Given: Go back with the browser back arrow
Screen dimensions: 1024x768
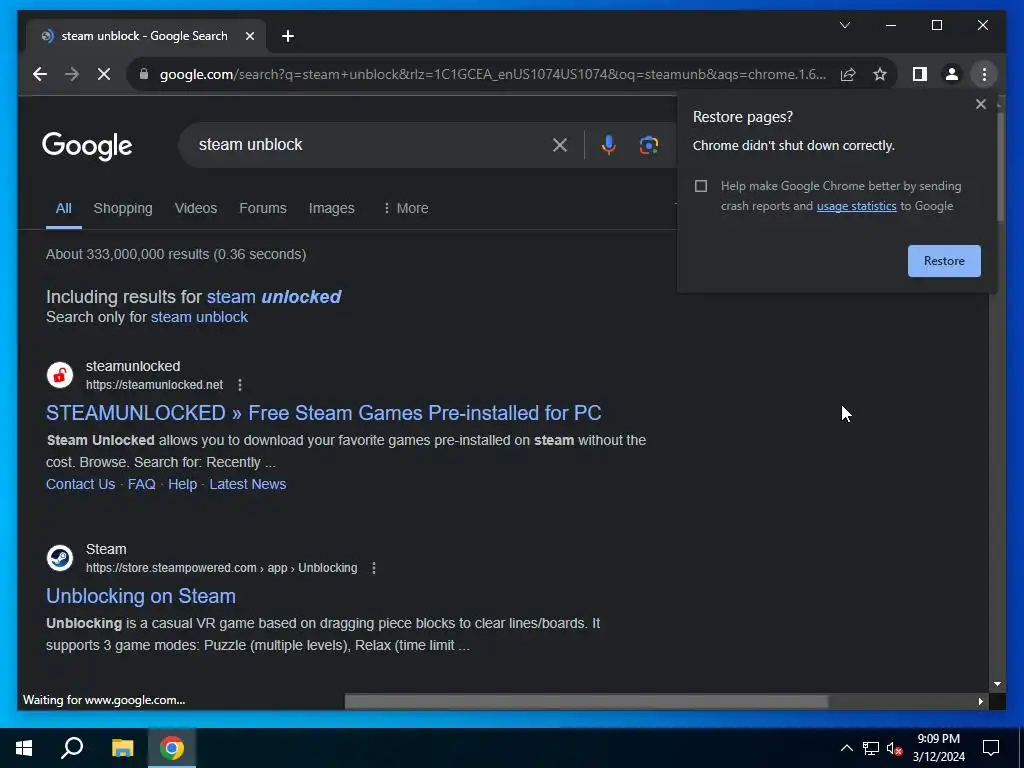Looking at the screenshot, I should click(40, 74).
